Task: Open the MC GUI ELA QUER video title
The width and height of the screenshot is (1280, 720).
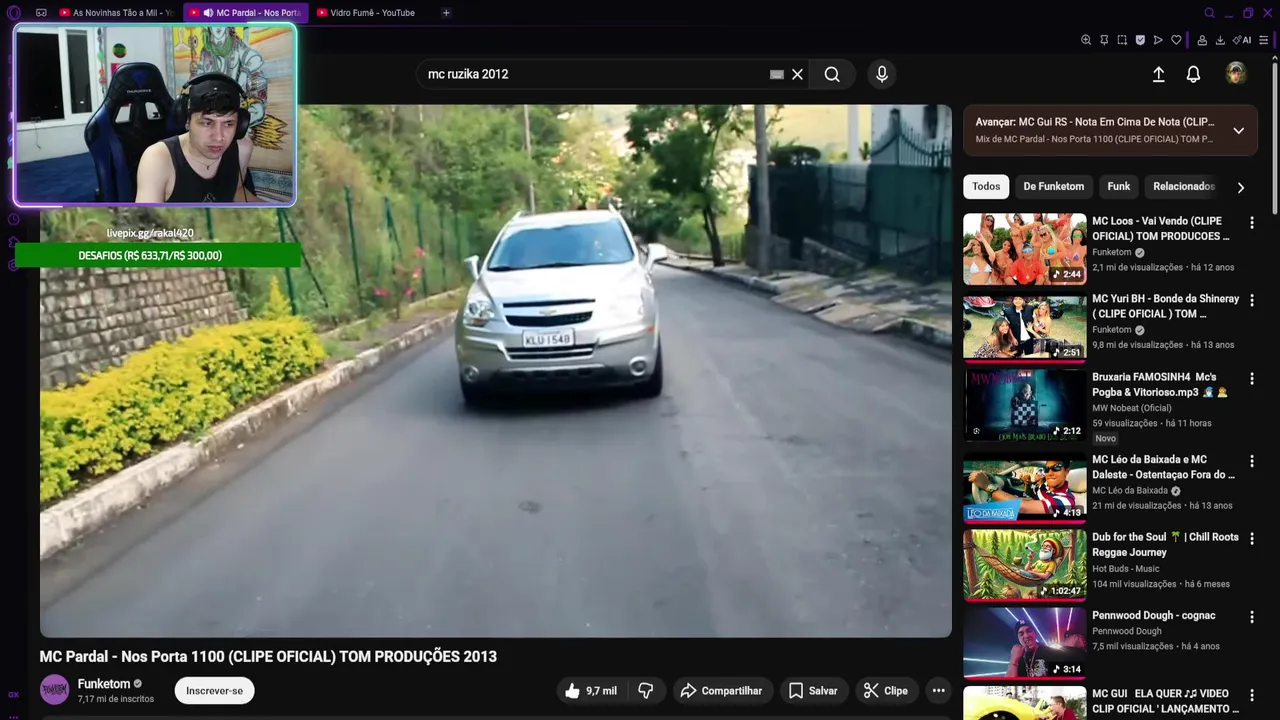Action: 1165,701
